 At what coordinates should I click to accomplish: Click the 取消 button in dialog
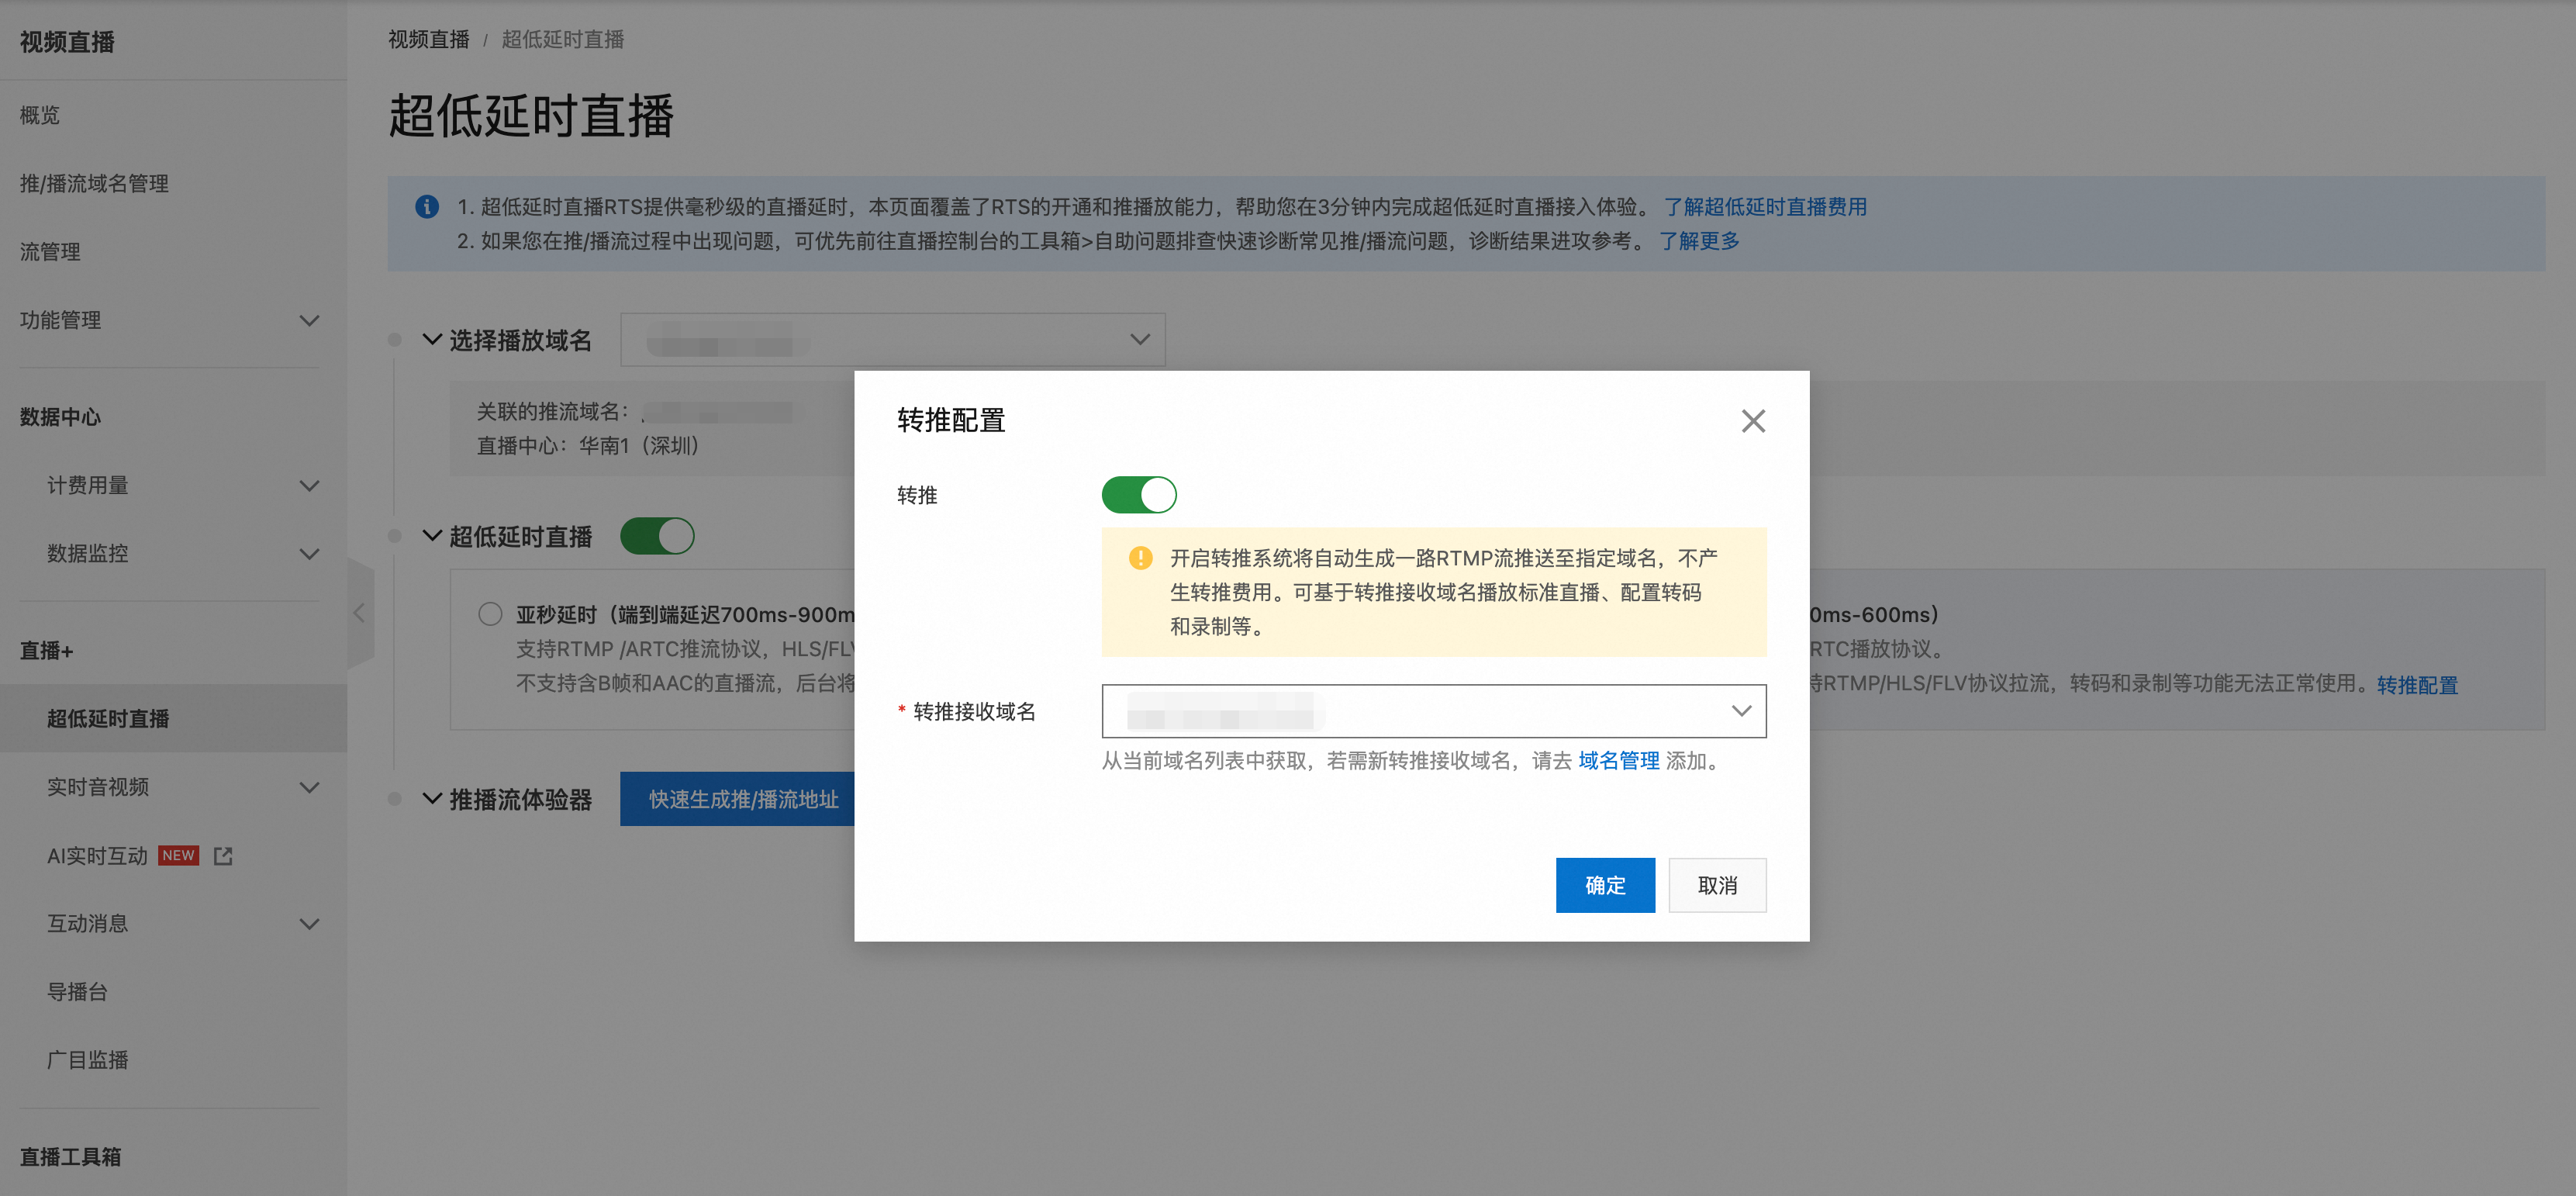pyautogui.click(x=1716, y=885)
